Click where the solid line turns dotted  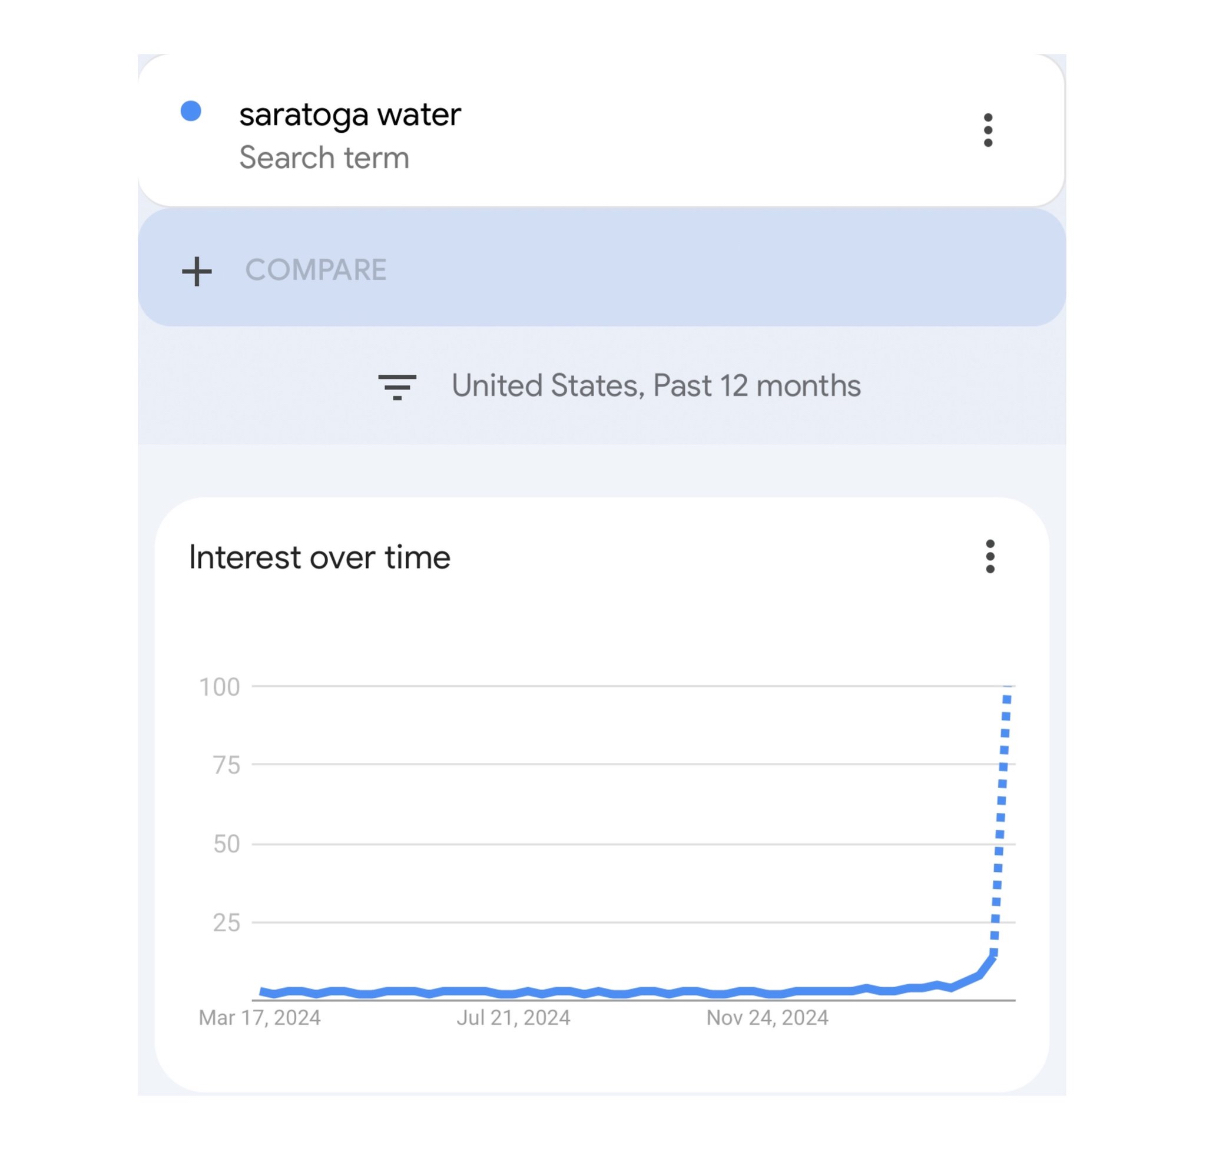993,956
